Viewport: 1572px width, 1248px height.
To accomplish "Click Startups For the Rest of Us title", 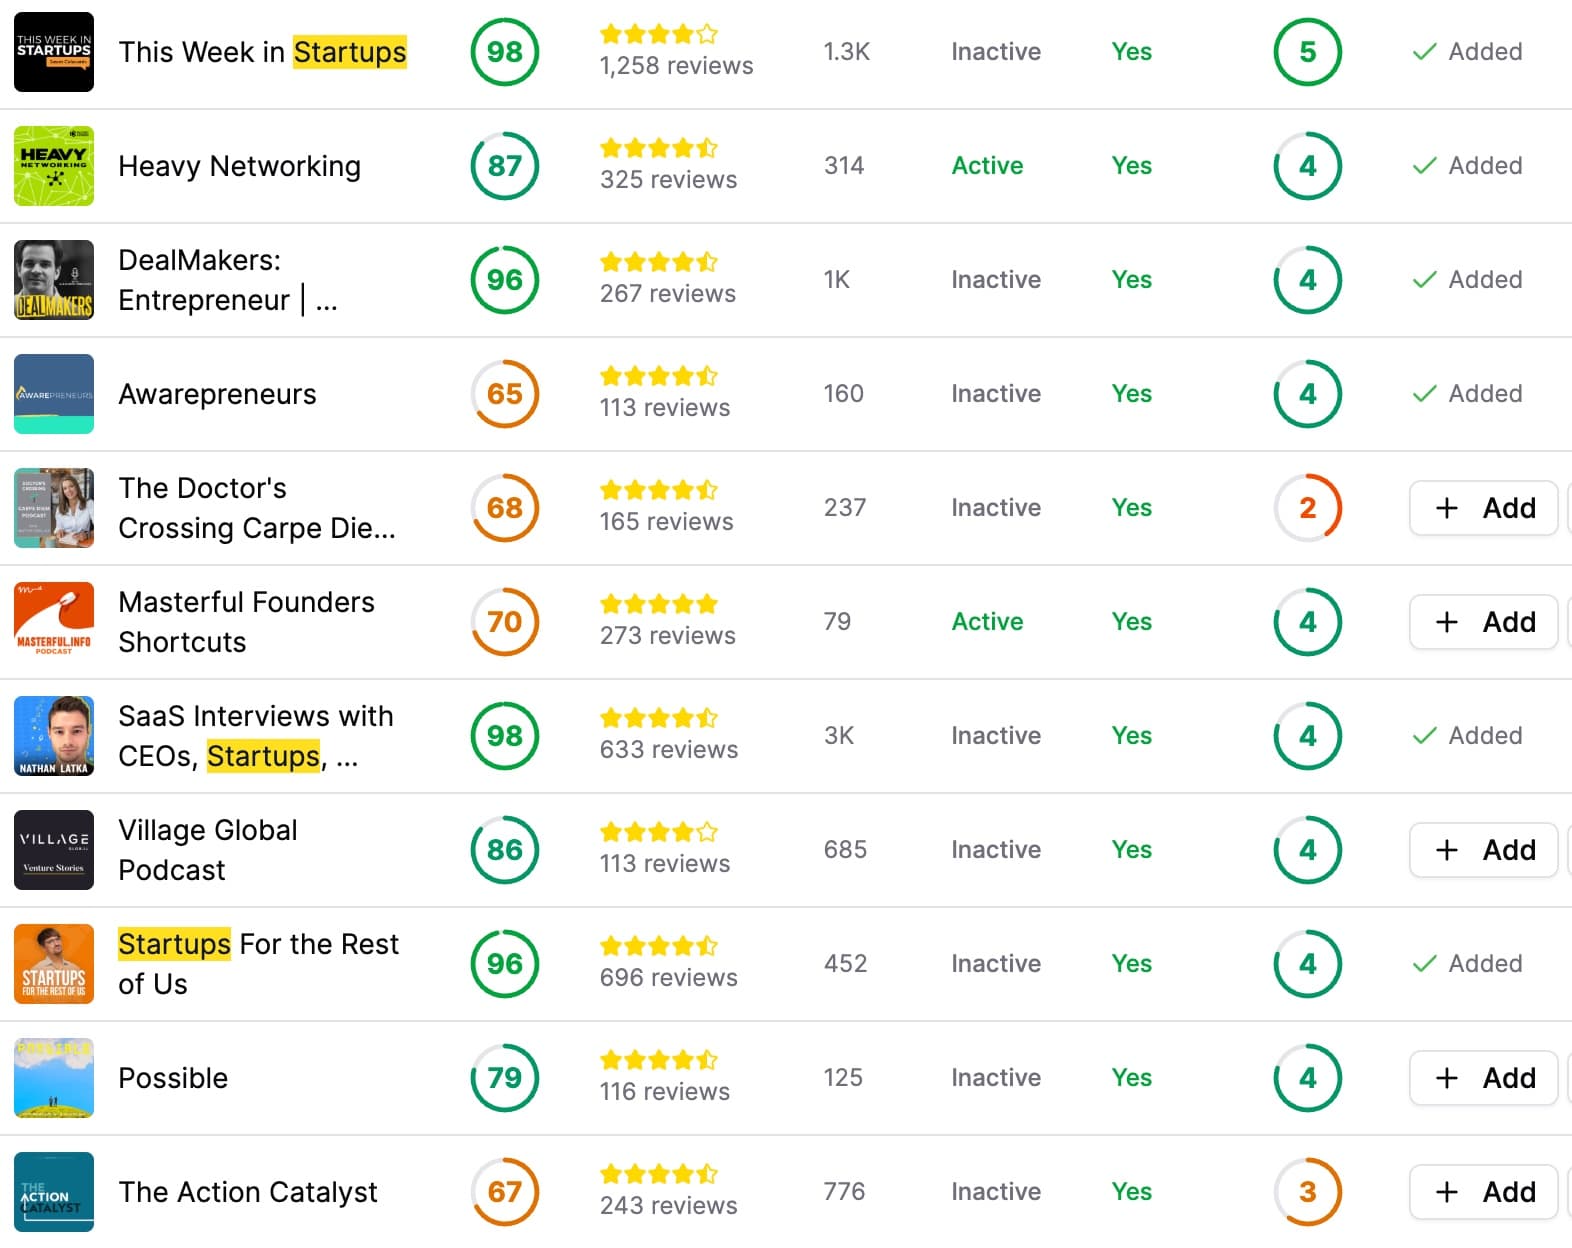I will click(258, 964).
